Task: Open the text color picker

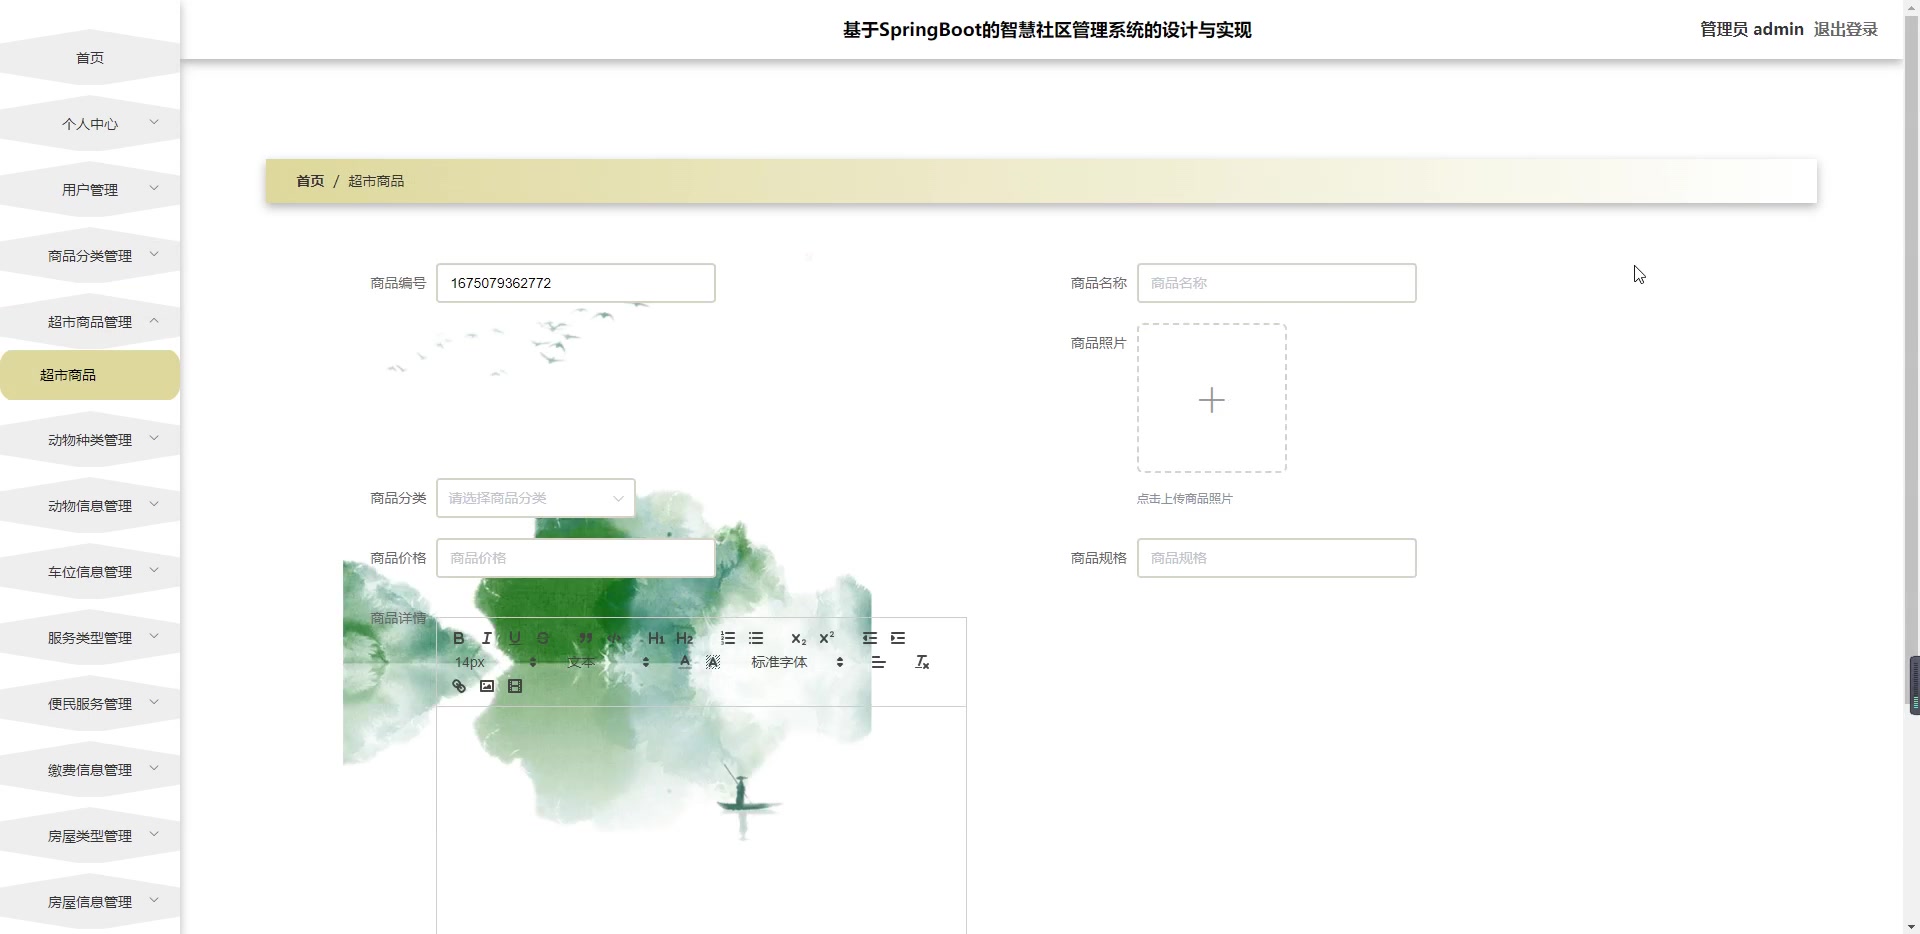Action: 685,662
